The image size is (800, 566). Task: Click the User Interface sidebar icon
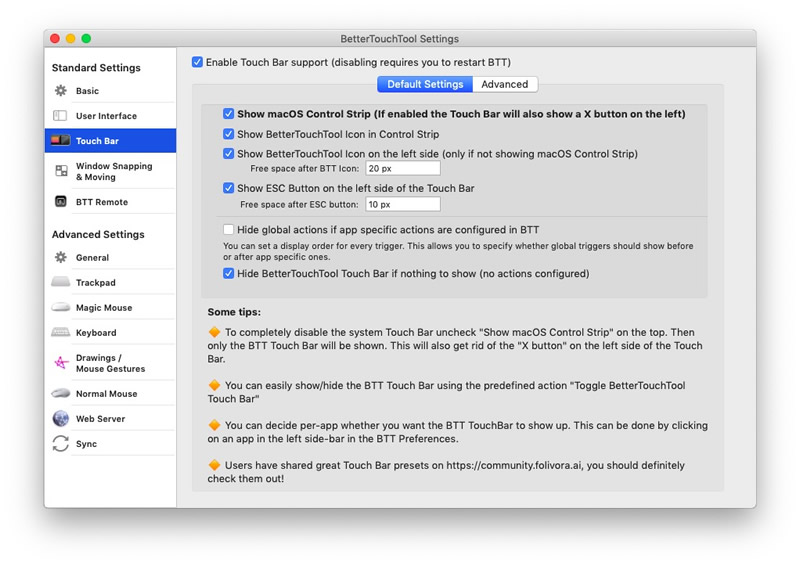pos(60,115)
